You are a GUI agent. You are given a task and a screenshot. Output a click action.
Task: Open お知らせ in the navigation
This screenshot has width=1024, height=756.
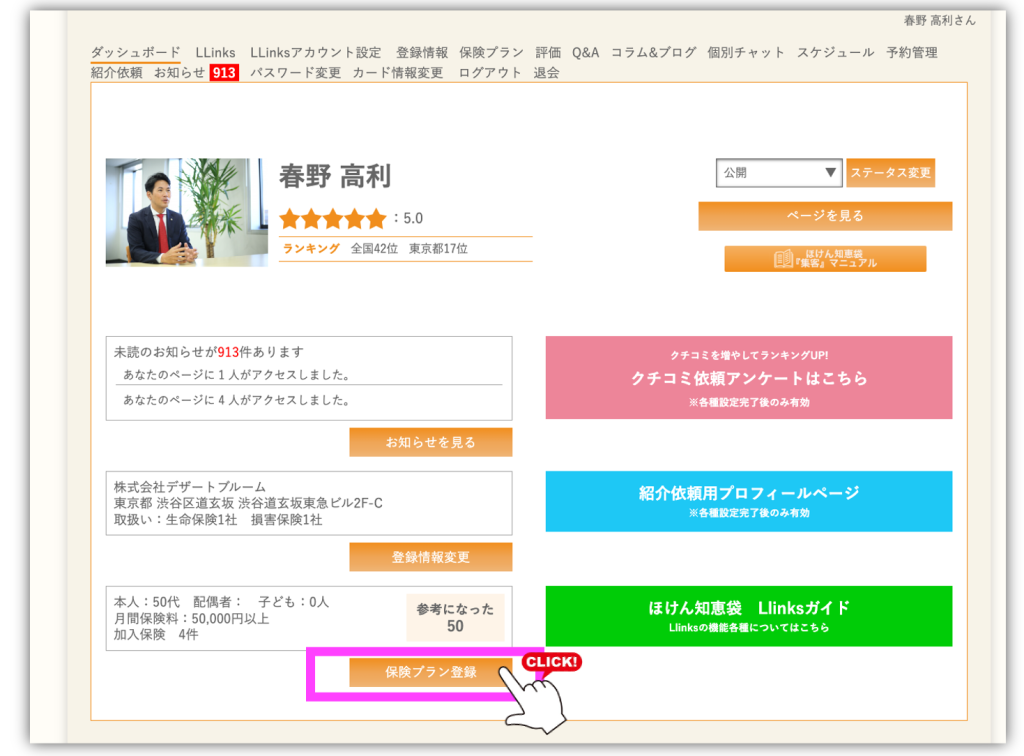(180, 72)
